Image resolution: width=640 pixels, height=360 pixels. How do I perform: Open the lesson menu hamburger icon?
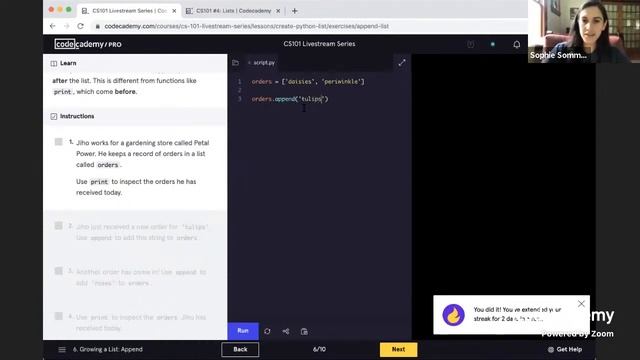(x=62, y=349)
